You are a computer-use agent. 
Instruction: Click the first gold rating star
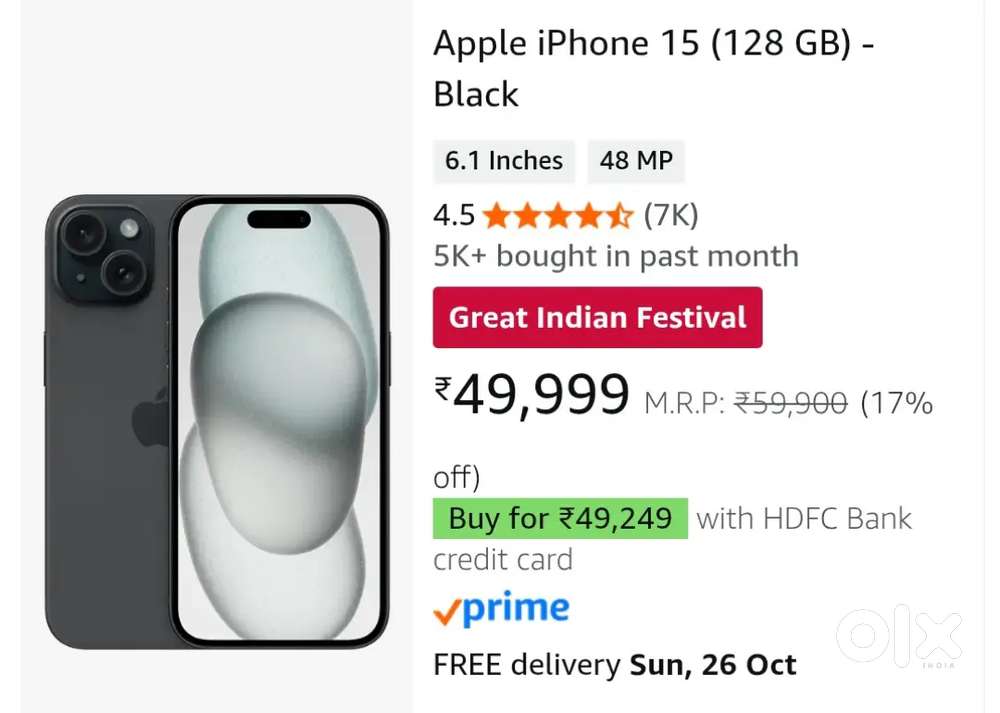[494, 215]
